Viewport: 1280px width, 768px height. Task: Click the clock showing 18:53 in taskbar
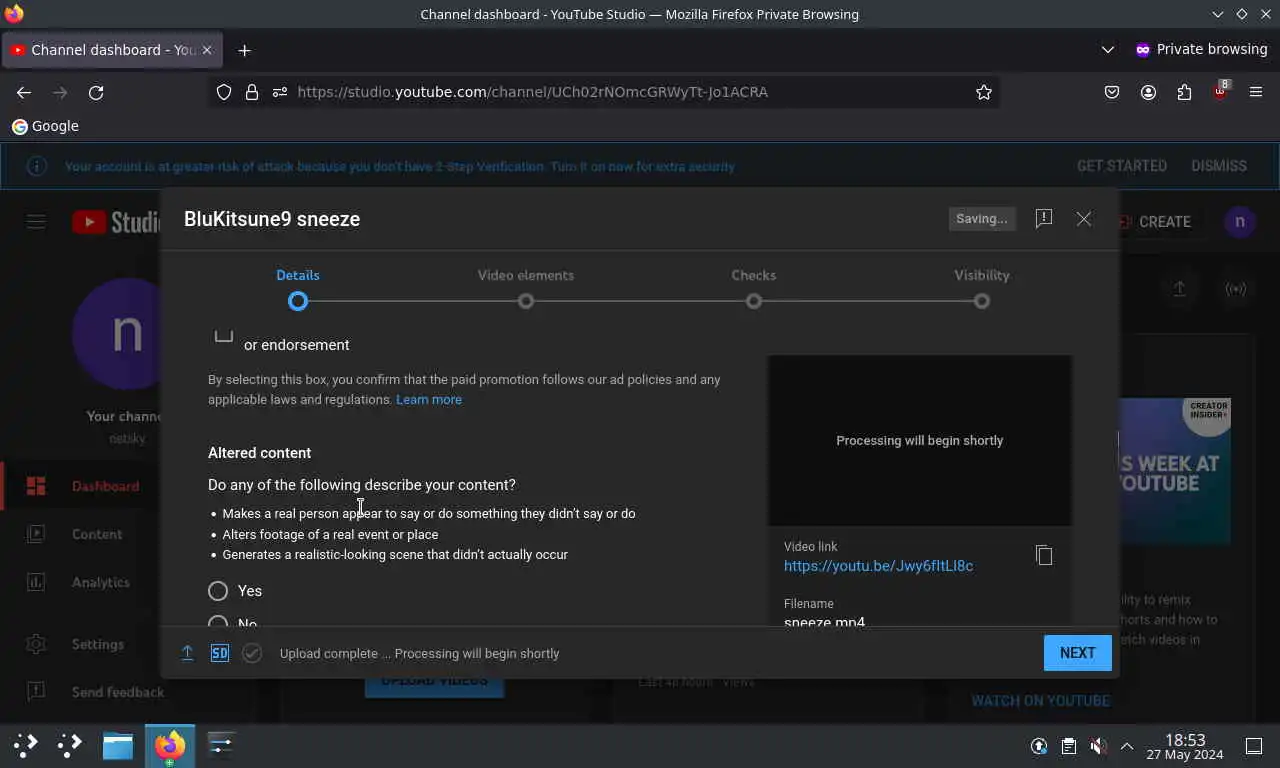click(1185, 747)
